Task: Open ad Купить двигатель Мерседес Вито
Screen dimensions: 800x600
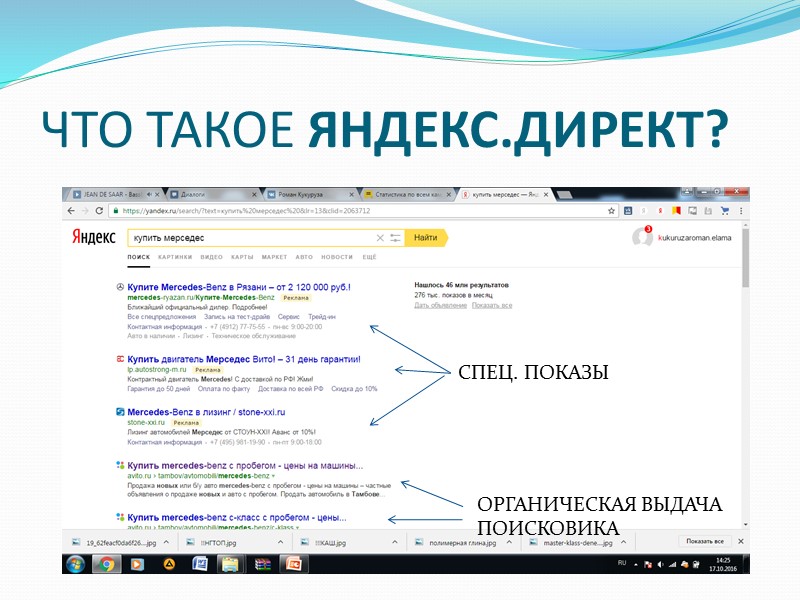Action: (x=244, y=359)
